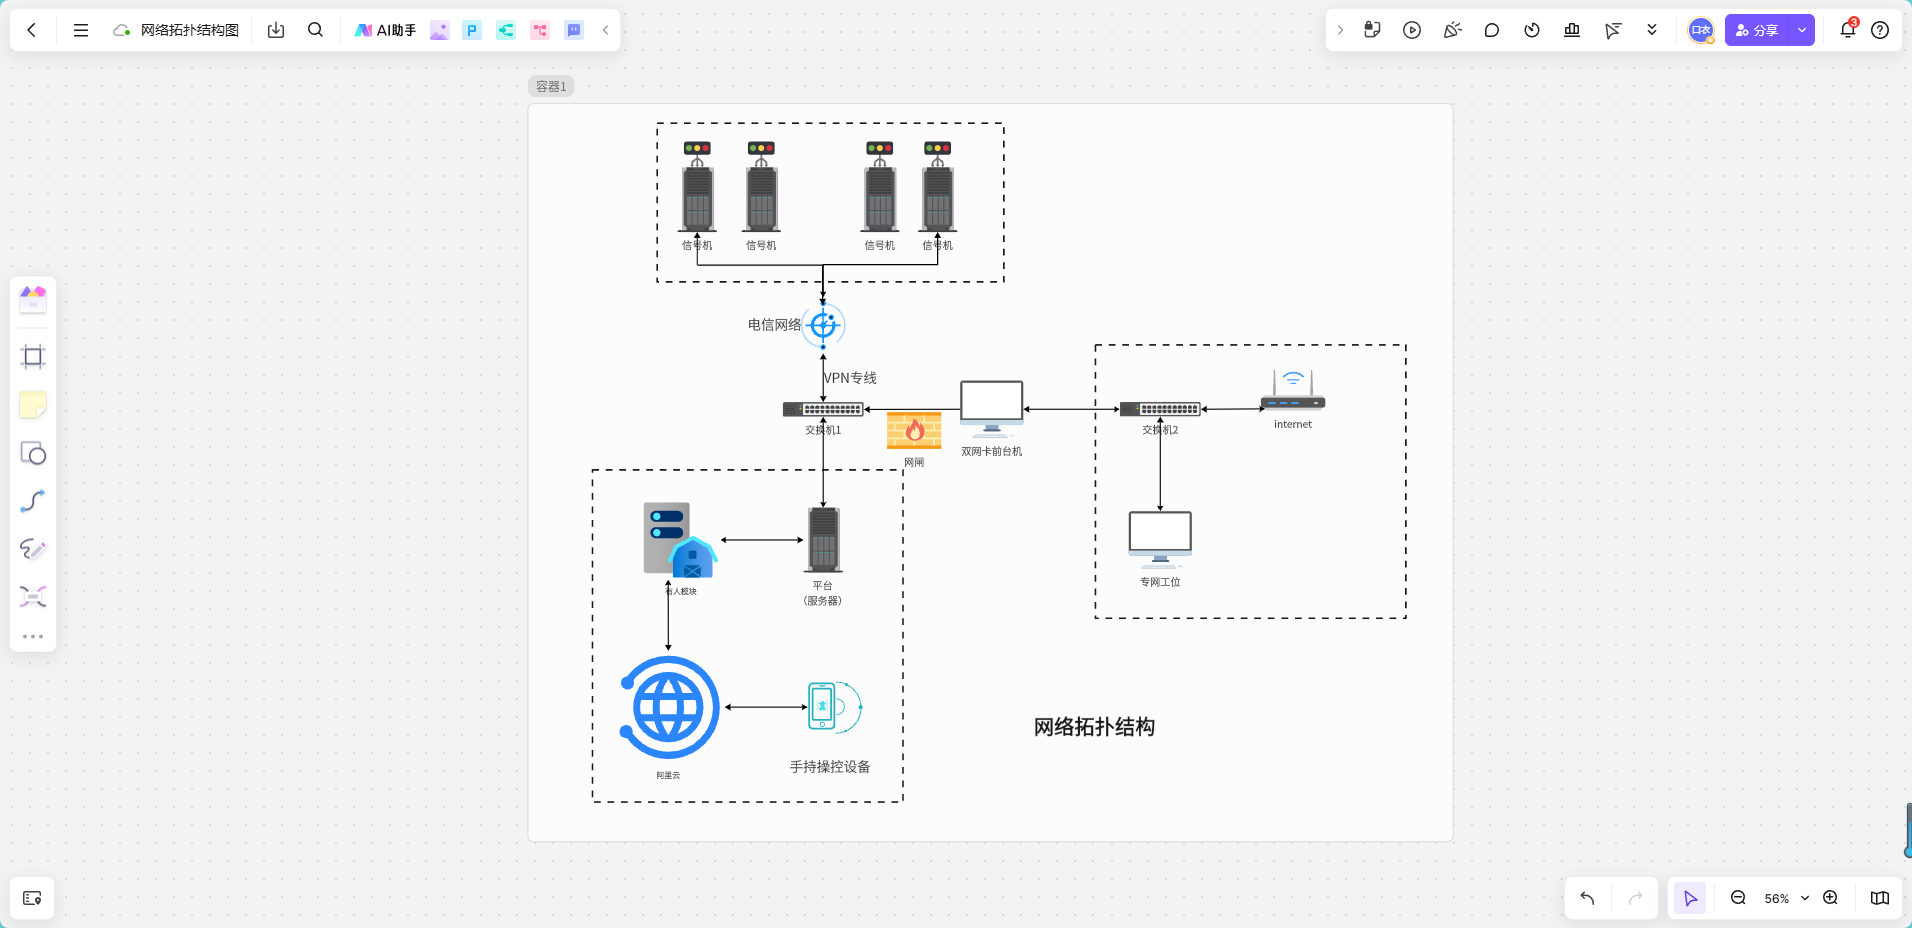The width and height of the screenshot is (1912, 928).
Task: Open the comments bubble icon
Action: coord(1492,30)
